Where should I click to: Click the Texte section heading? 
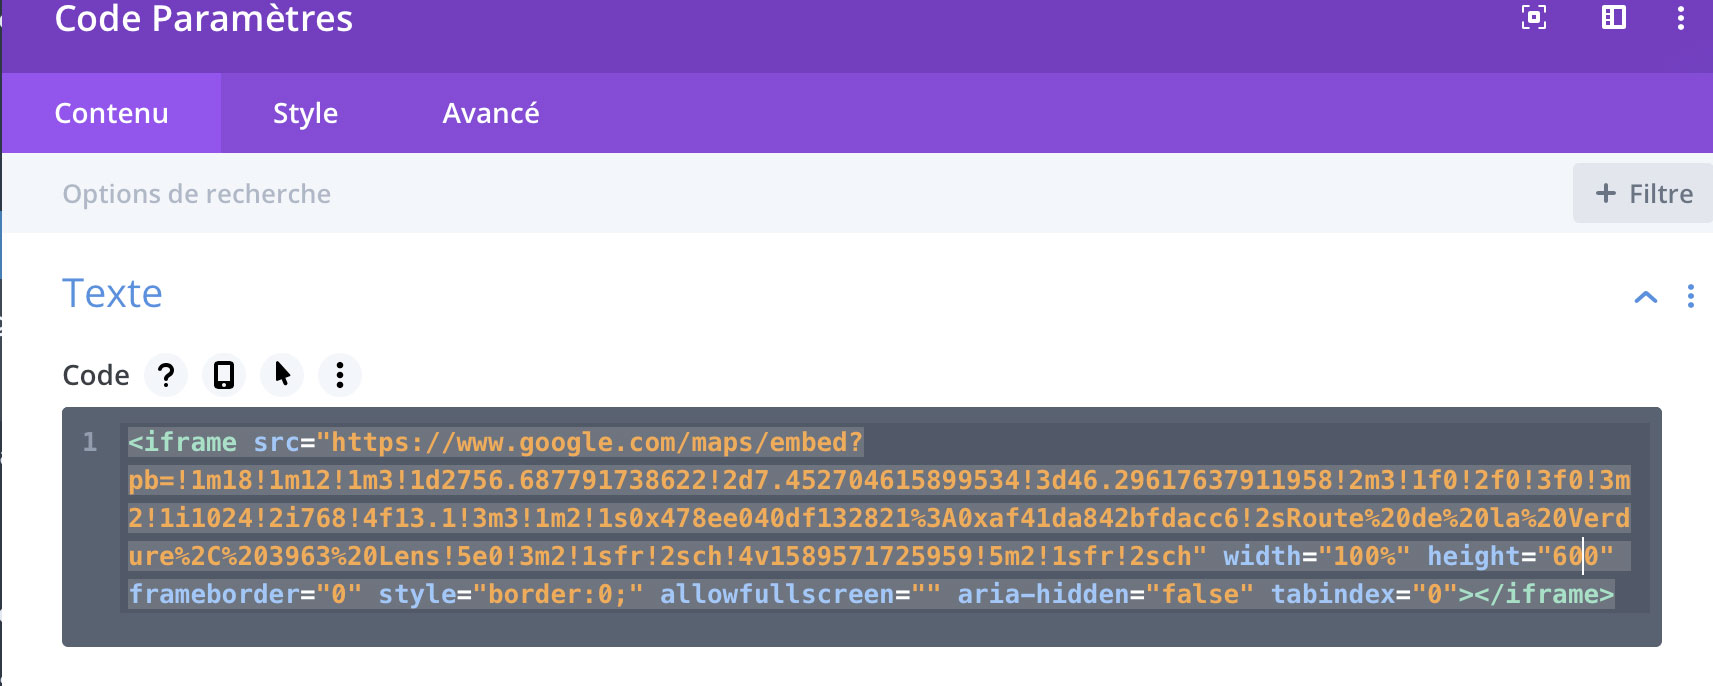pos(112,294)
